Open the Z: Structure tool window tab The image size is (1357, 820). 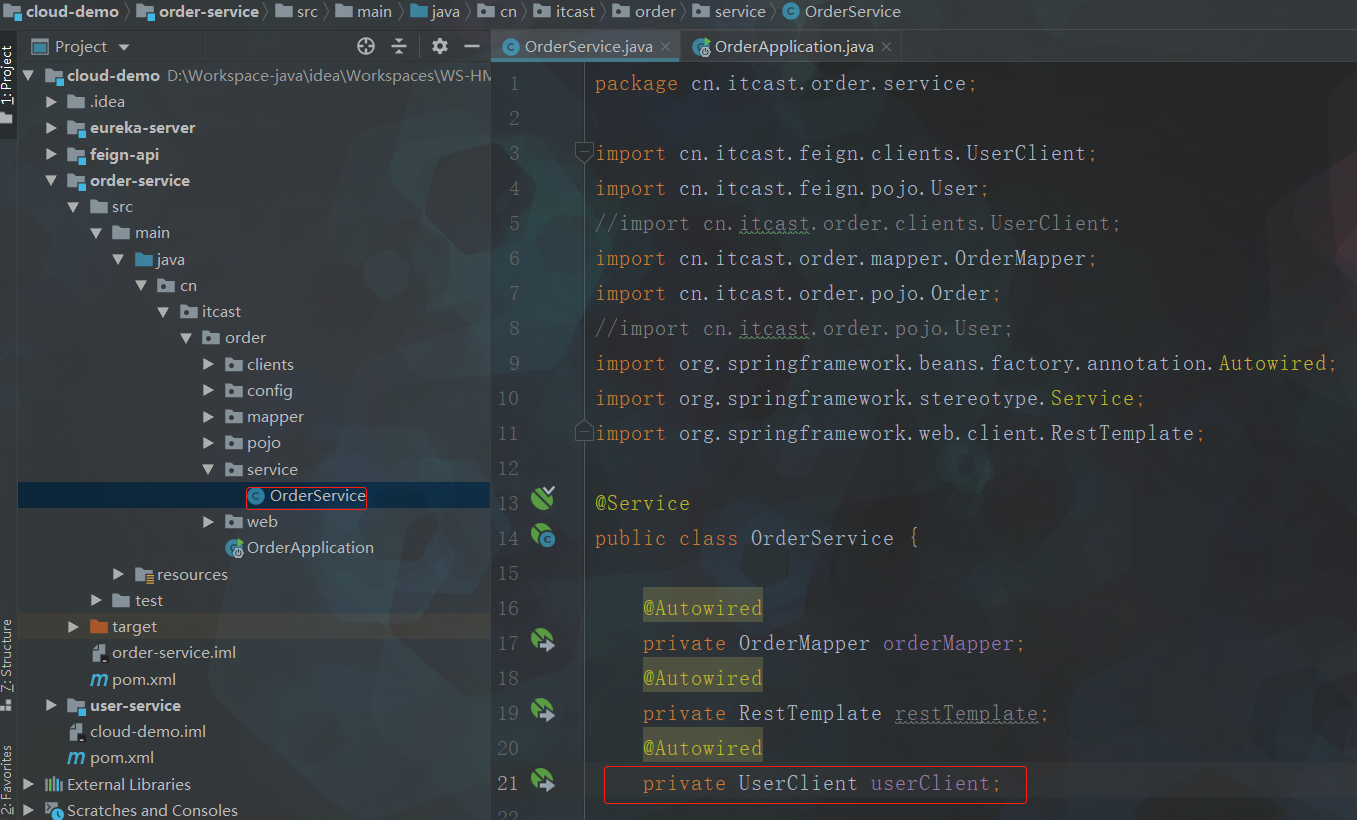8,665
